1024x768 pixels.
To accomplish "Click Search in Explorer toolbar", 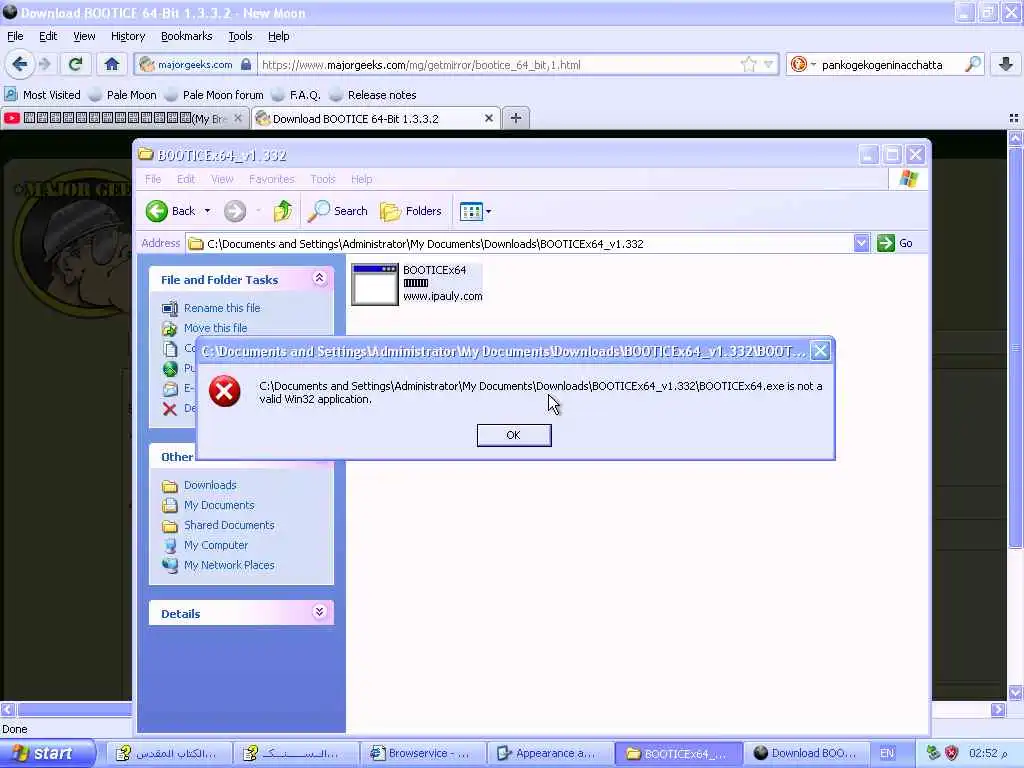I will pyautogui.click(x=338, y=211).
